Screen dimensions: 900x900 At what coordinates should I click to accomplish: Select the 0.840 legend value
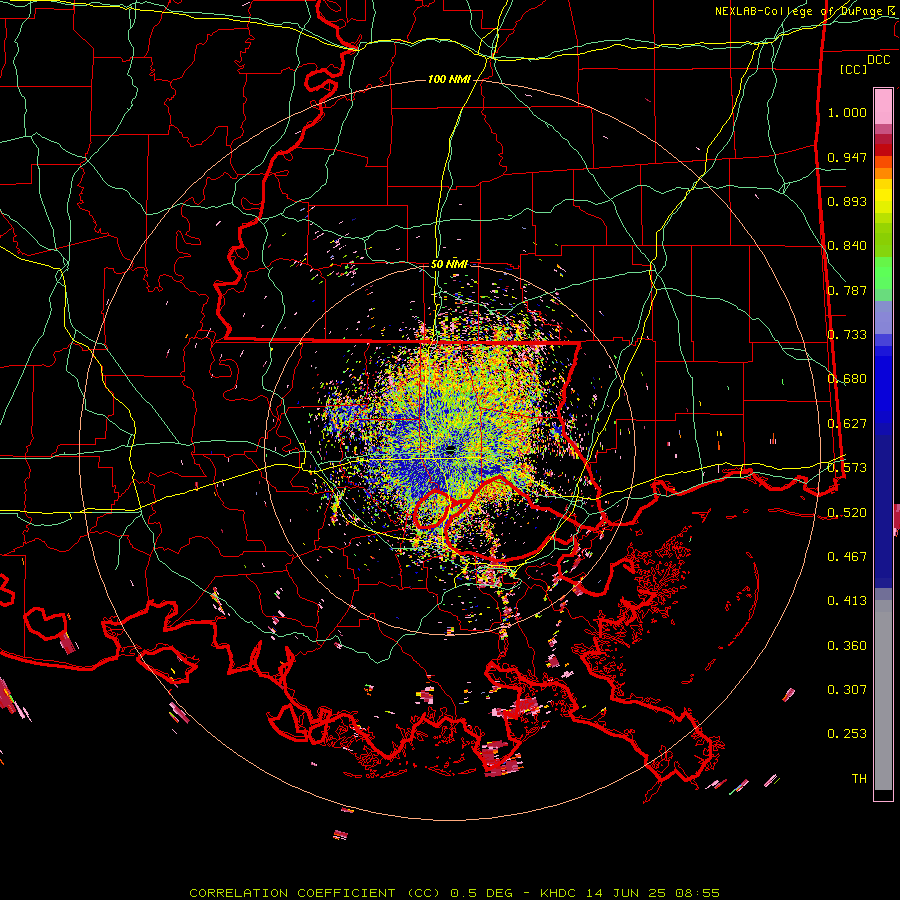tap(847, 246)
